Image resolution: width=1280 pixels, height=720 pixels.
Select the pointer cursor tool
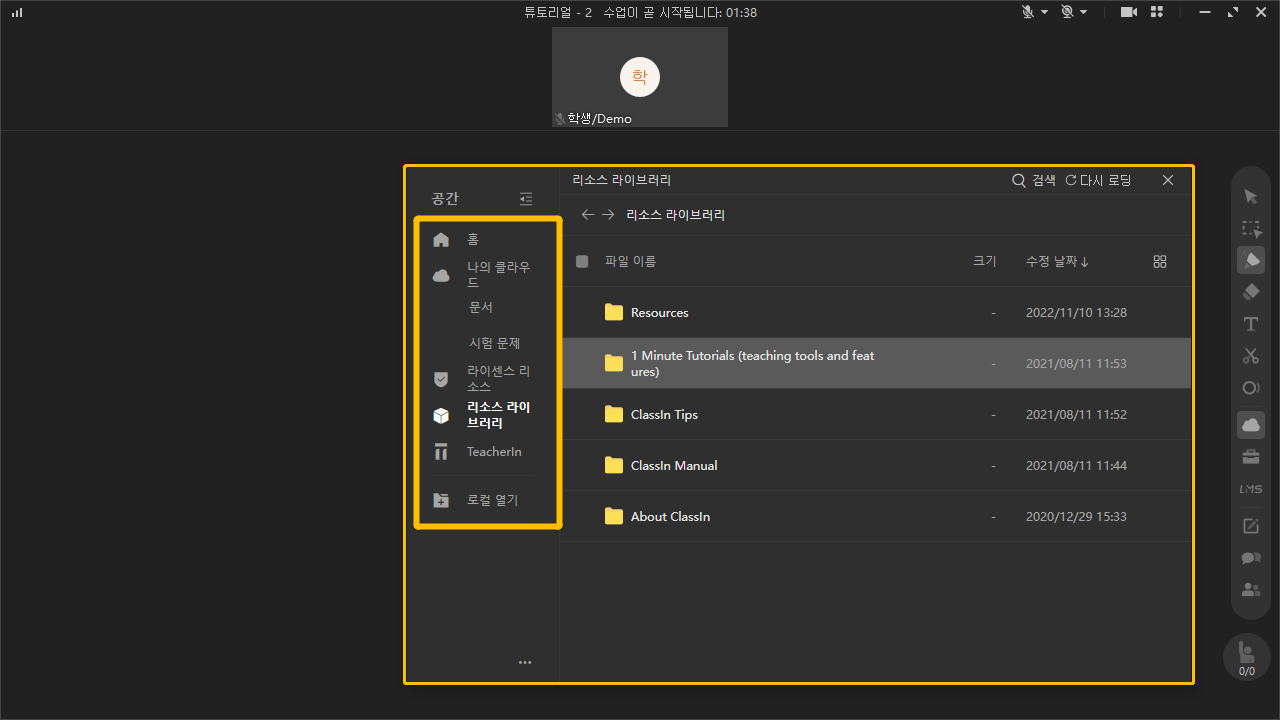pyautogui.click(x=1251, y=196)
